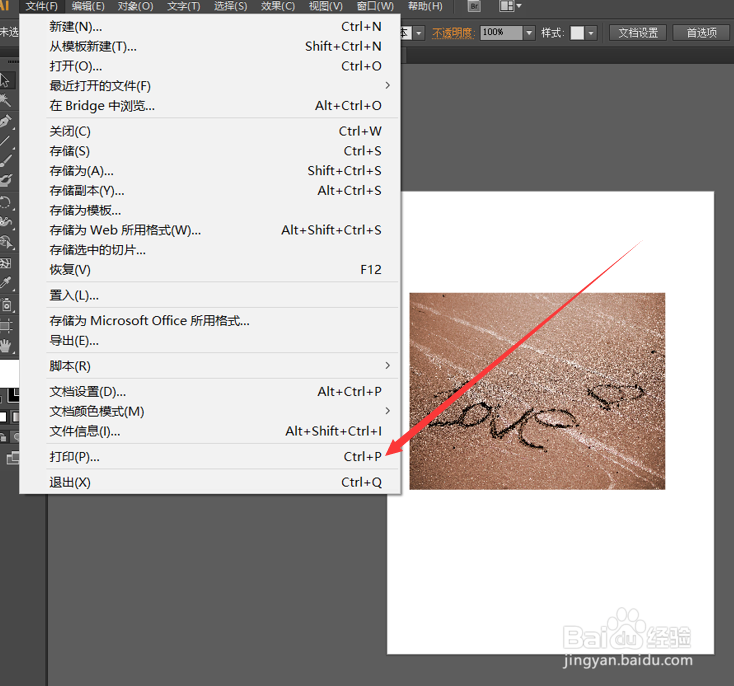Close the open 文件(F) menu

coord(42,6)
